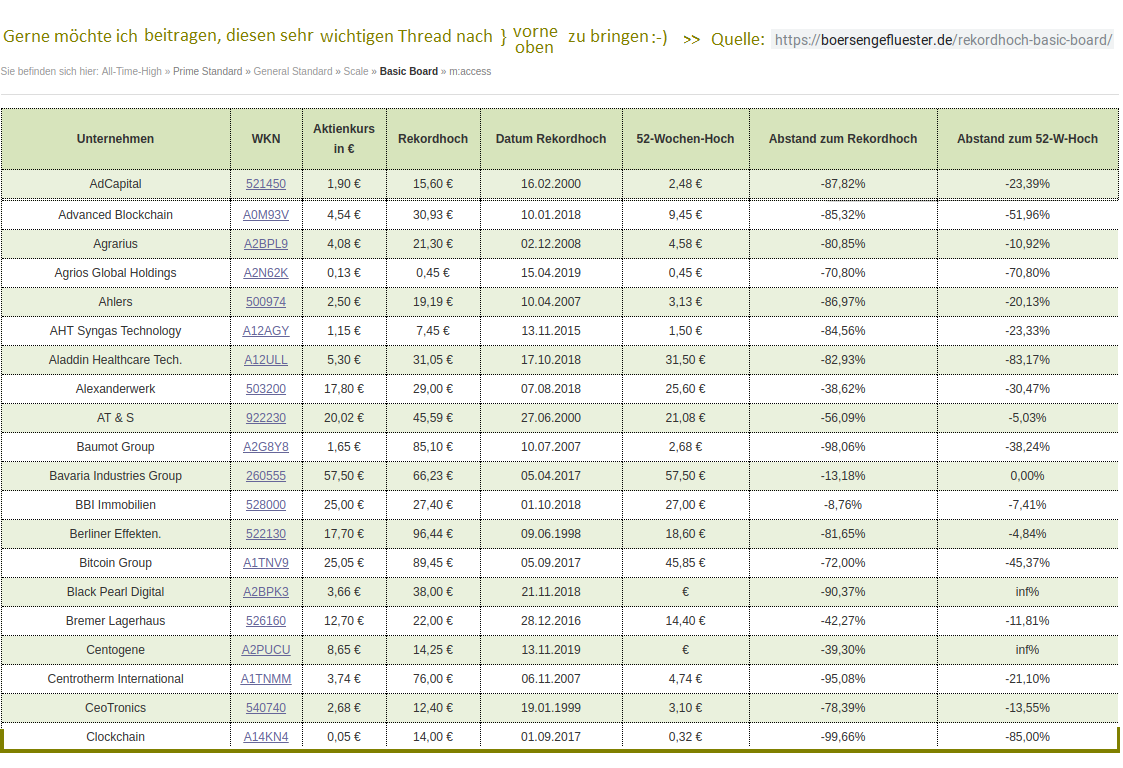Image resolution: width=1123 pixels, height=768 pixels.
Task: Select the 13.11.2019 Centogene date
Action: [x=551, y=651]
